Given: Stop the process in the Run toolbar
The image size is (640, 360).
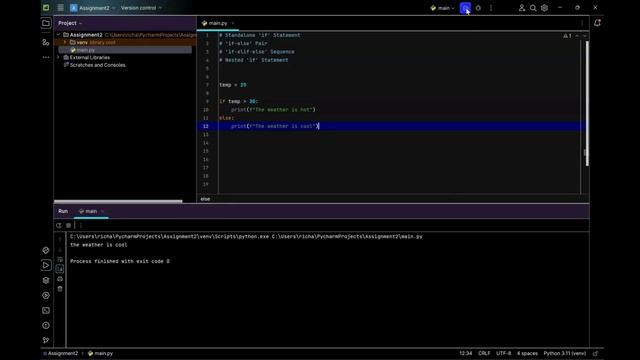Looking at the screenshot, I should pos(69,225).
